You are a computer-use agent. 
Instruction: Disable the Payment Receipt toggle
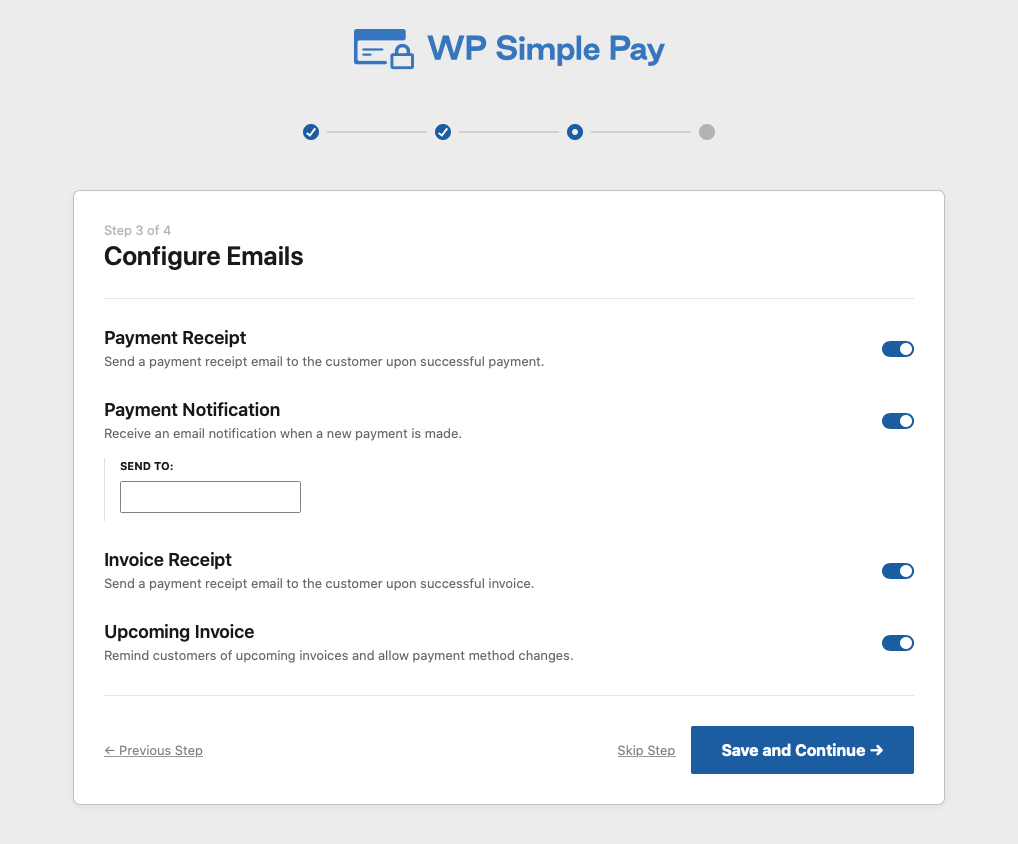click(897, 349)
